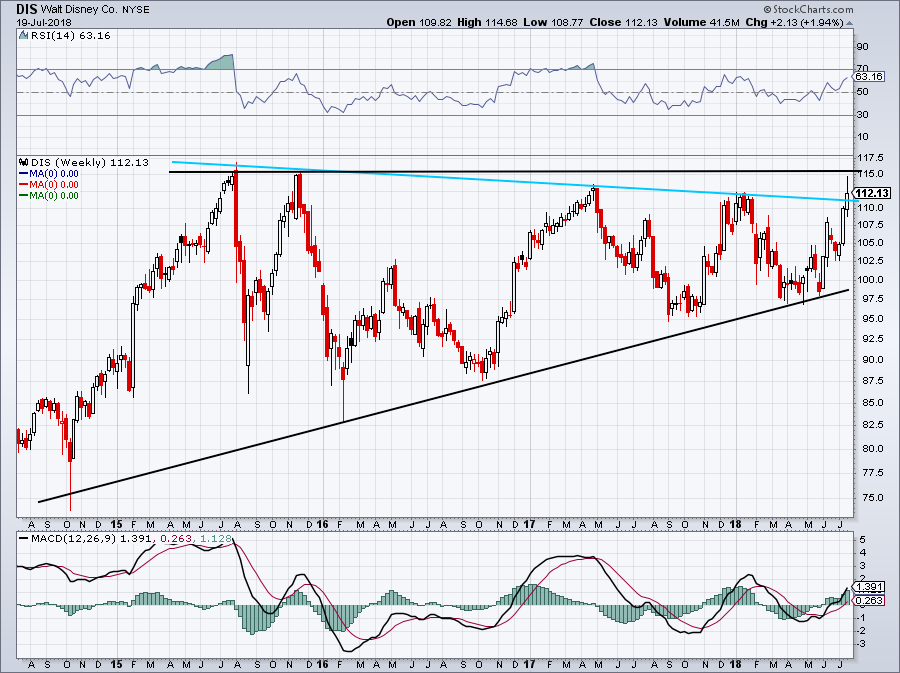Click the up triangle after Chg percentage
The image size is (900, 673).
point(849,23)
